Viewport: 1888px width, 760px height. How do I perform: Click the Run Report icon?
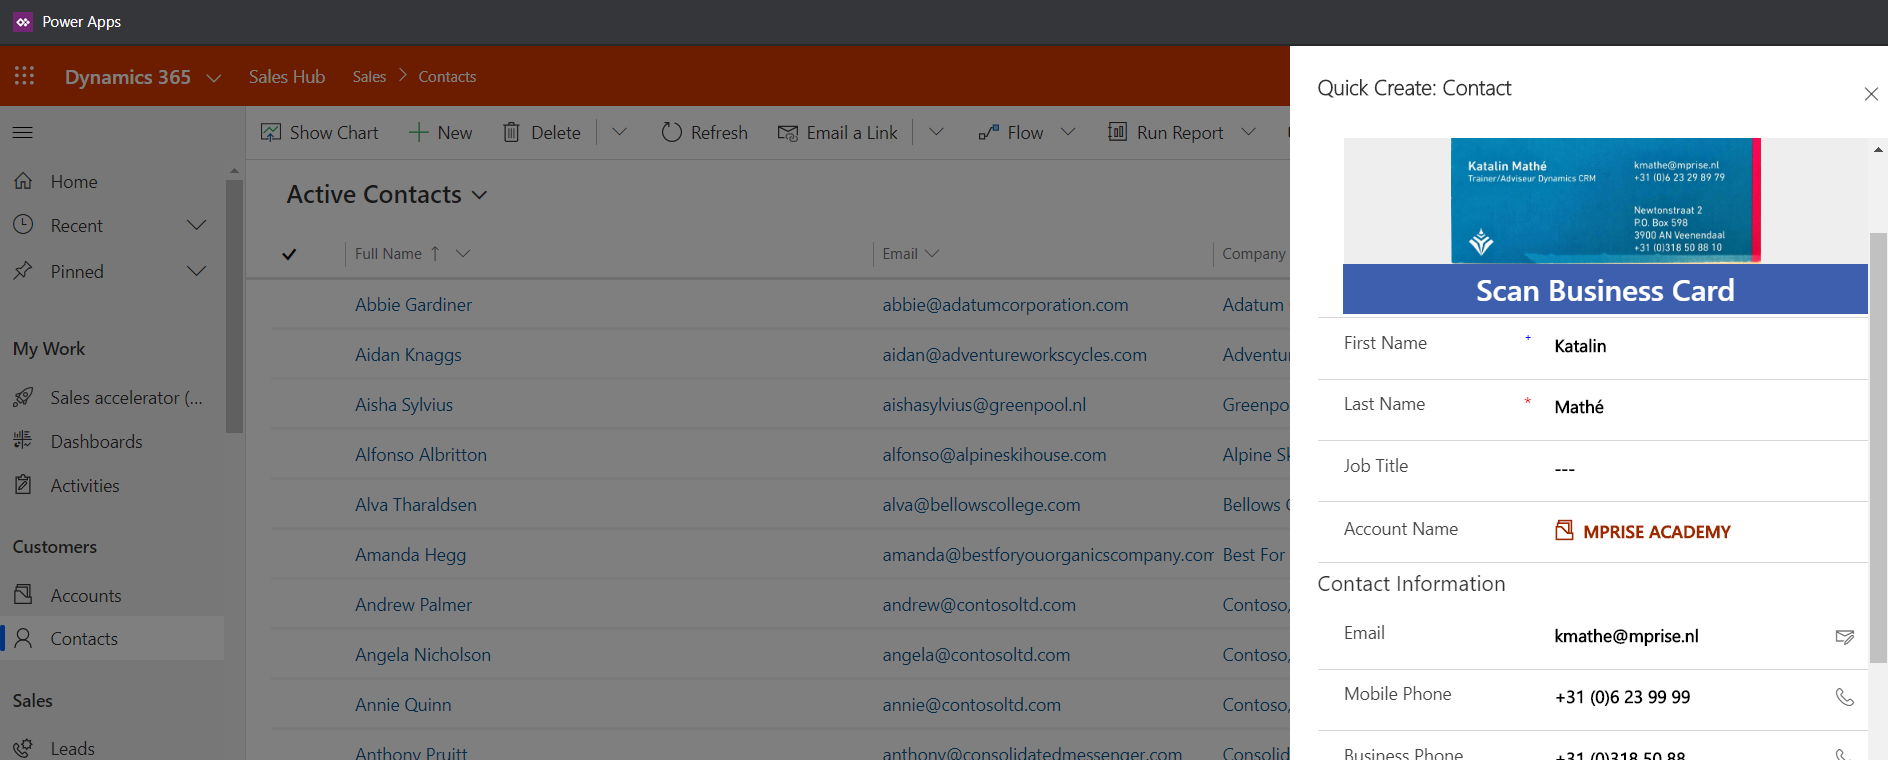[1117, 132]
